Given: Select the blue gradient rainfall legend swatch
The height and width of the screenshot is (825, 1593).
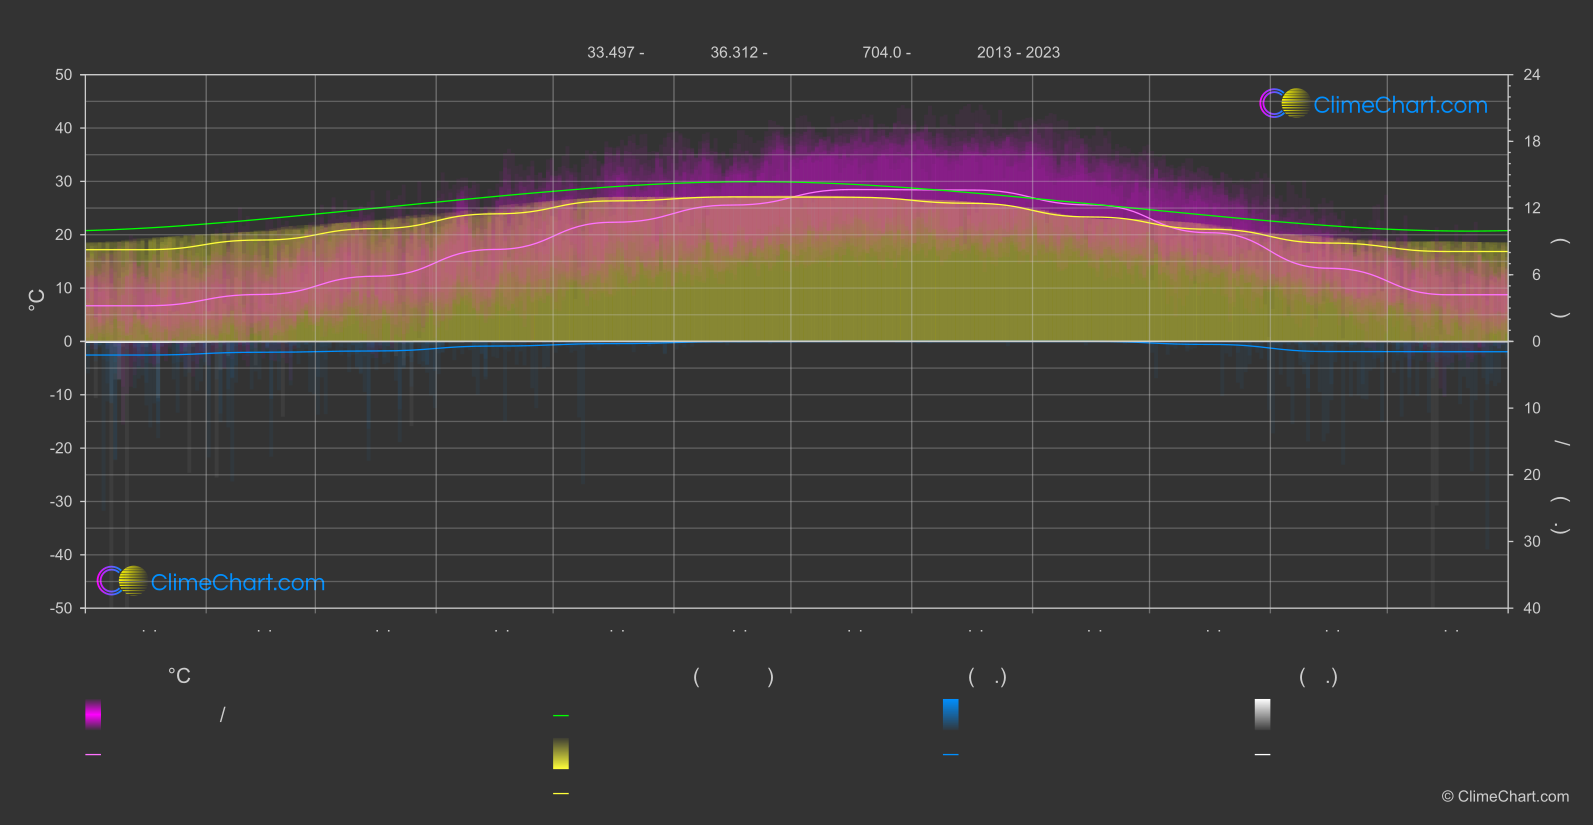Looking at the screenshot, I should tap(951, 714).
